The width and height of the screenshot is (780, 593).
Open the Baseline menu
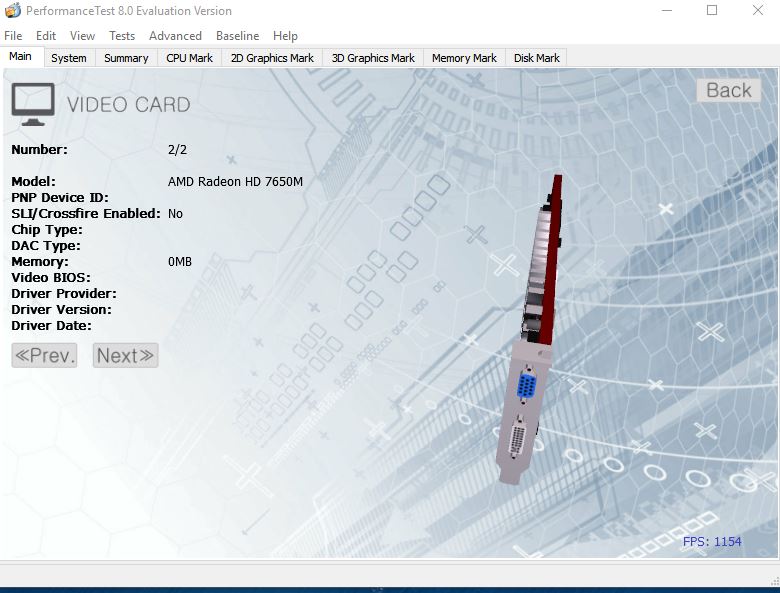pyautogui.click(x=237, y=36)
